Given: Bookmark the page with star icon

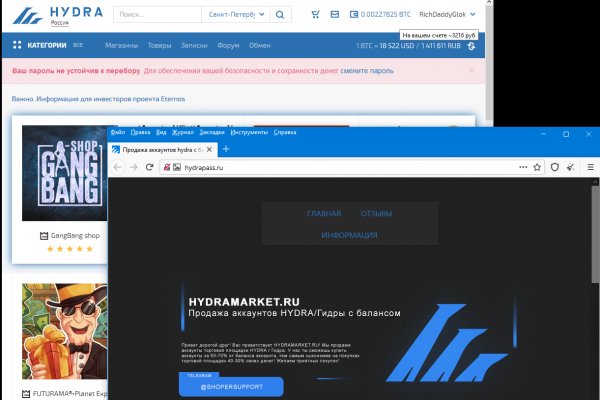Looking at the screenshot, I should [x=538, y=167].
